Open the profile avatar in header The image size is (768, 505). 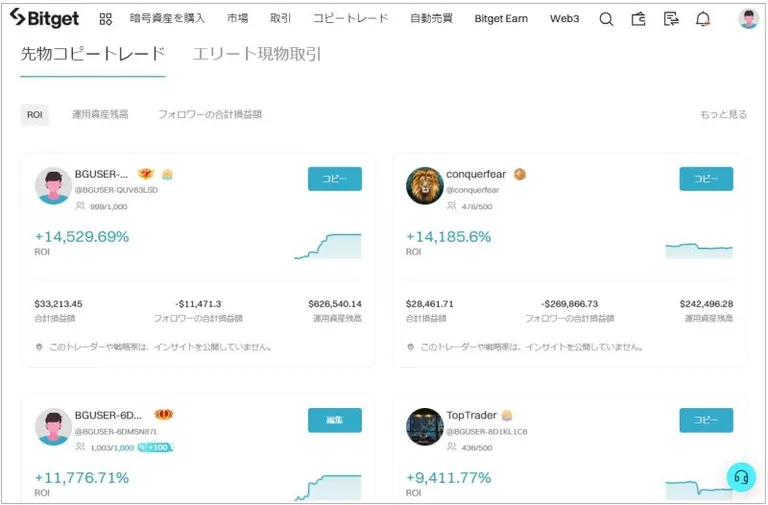click(748, 19)
